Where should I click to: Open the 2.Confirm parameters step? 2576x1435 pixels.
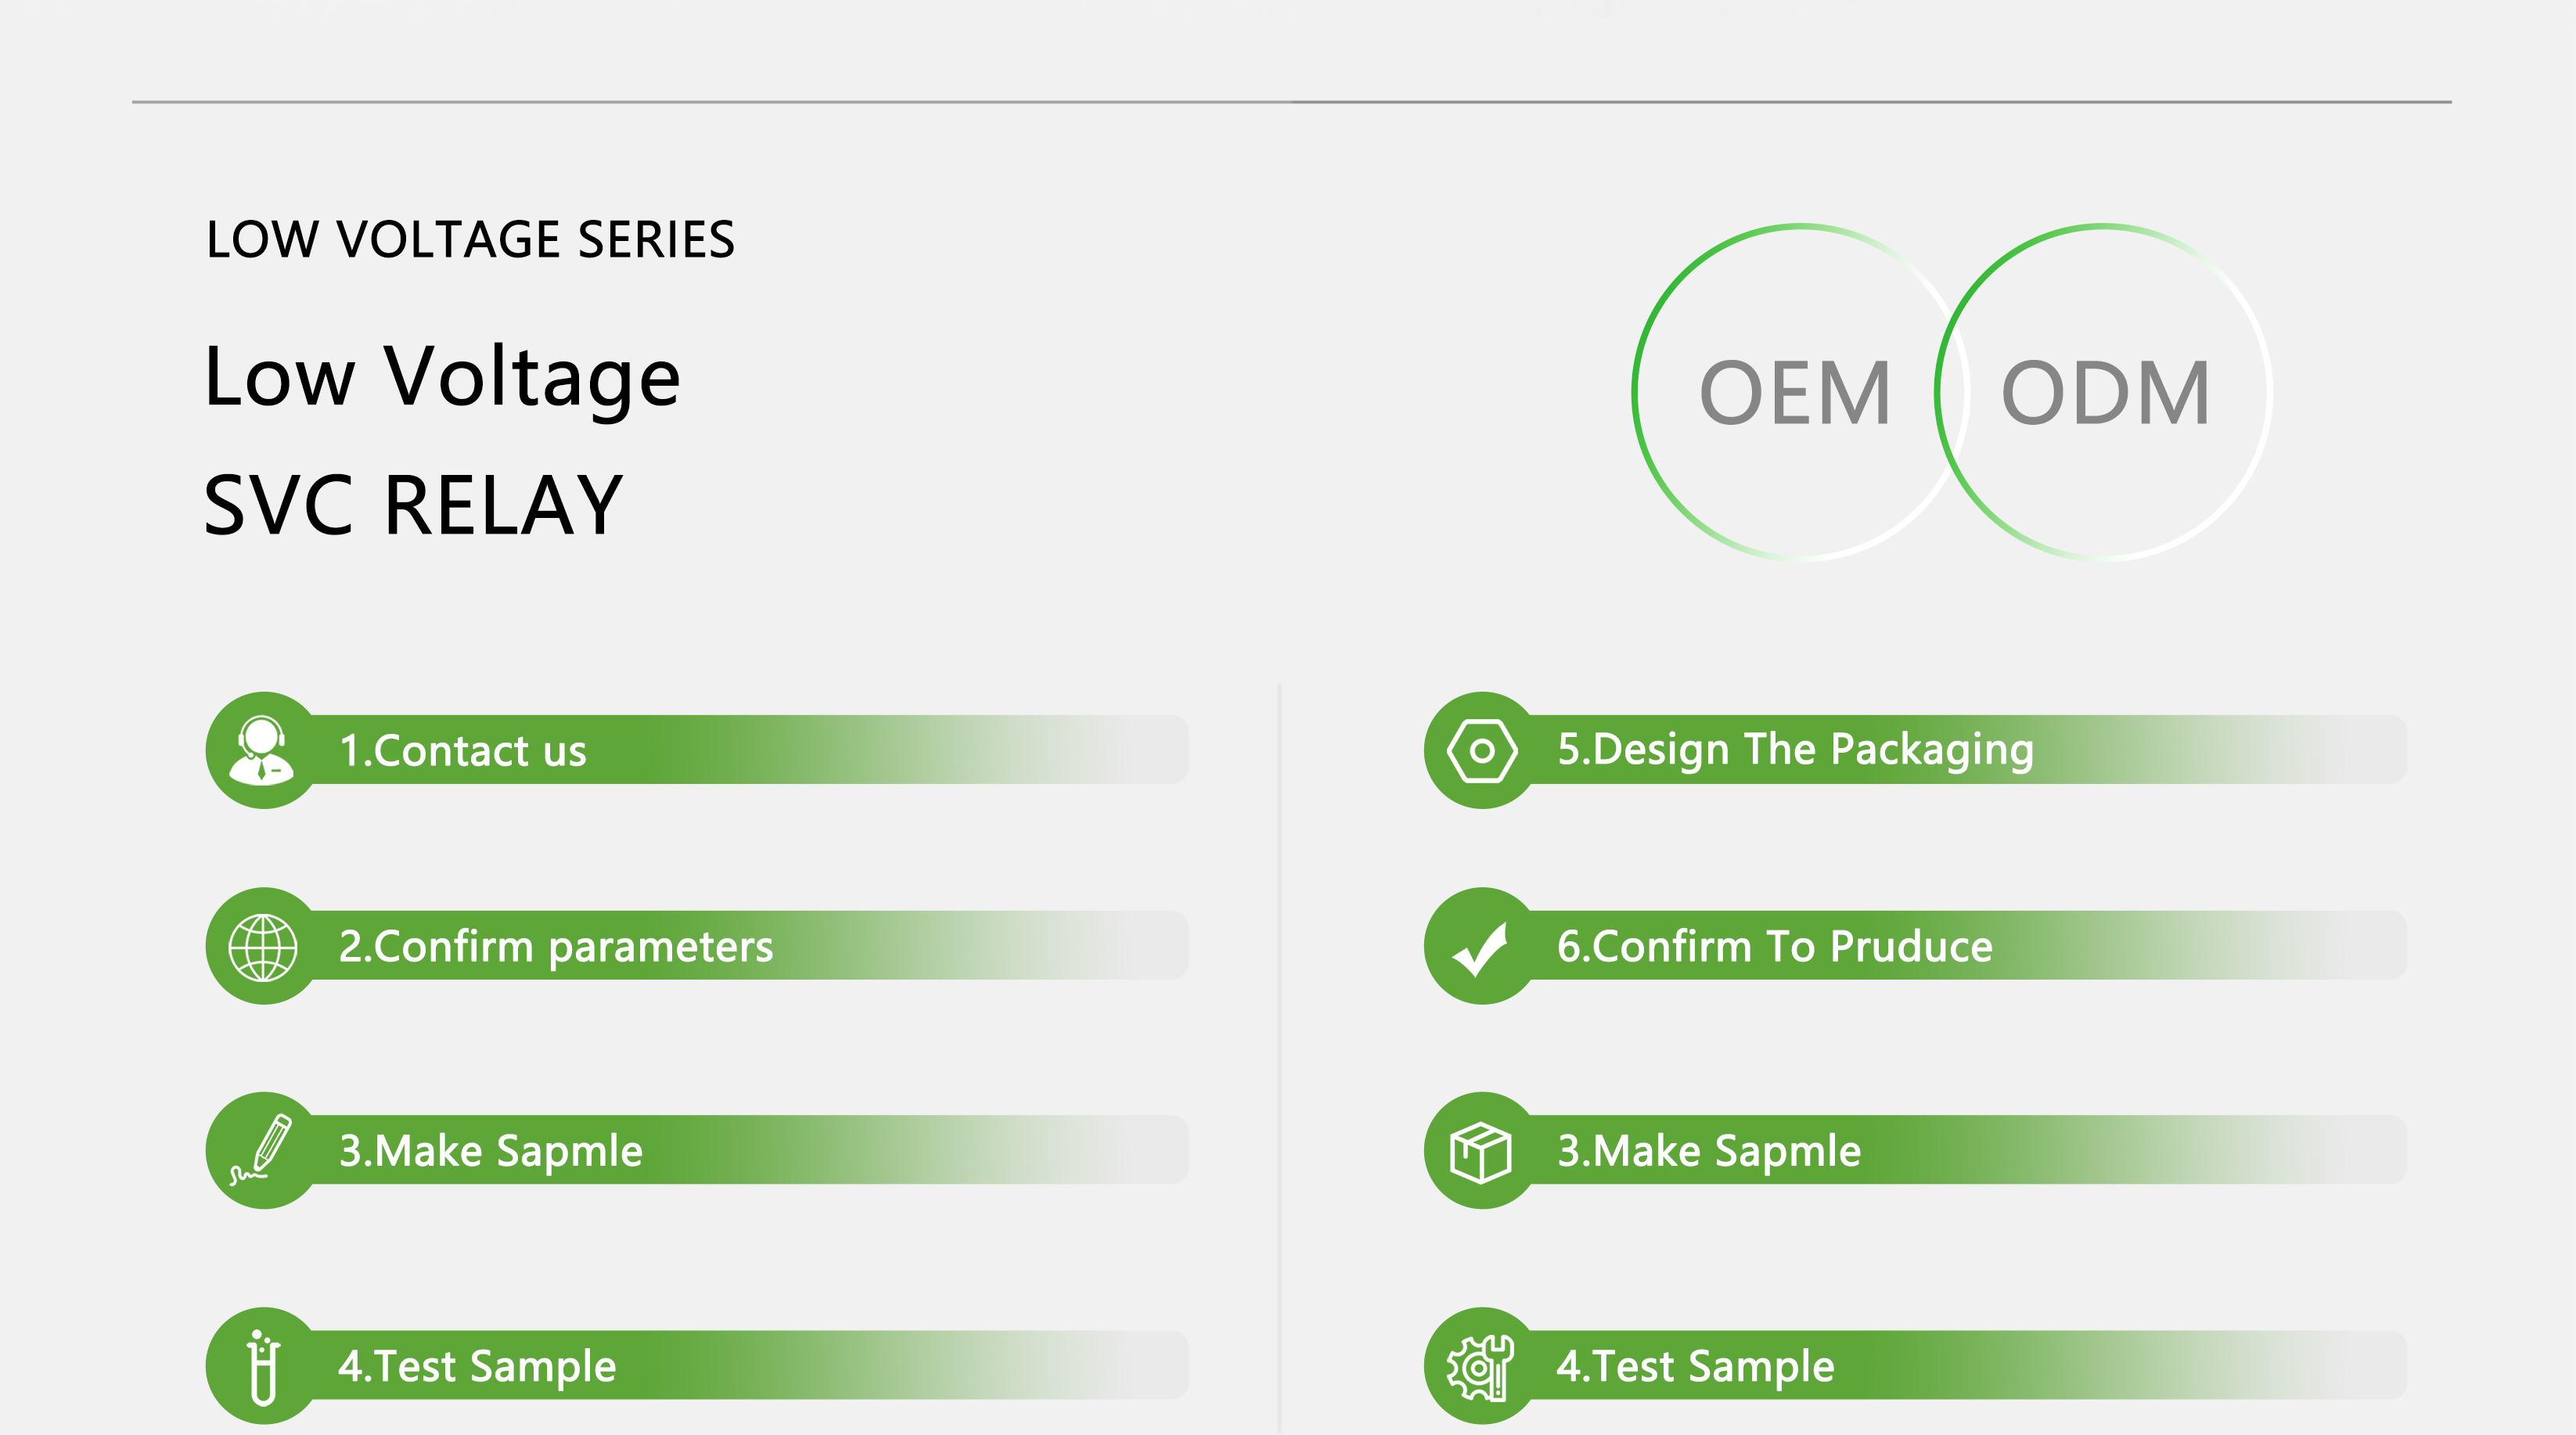click(x=697, y=946)
